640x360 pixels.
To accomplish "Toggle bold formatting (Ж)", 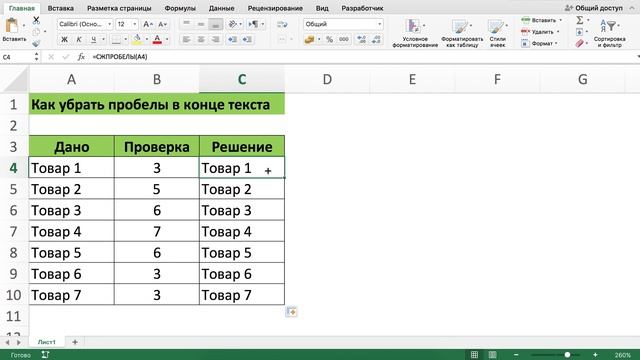I will pyautogui.click(x=64, y=40).
